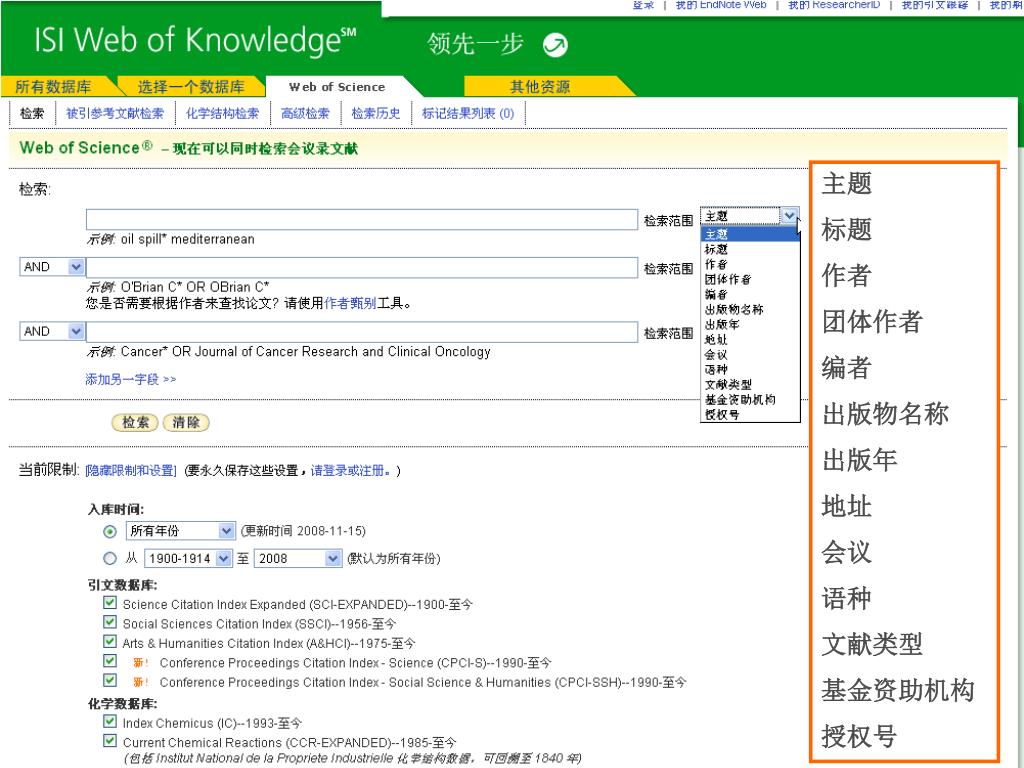Screen dimensions: 1024x768
Task: View 检索历史 search history
Action: 376,114
